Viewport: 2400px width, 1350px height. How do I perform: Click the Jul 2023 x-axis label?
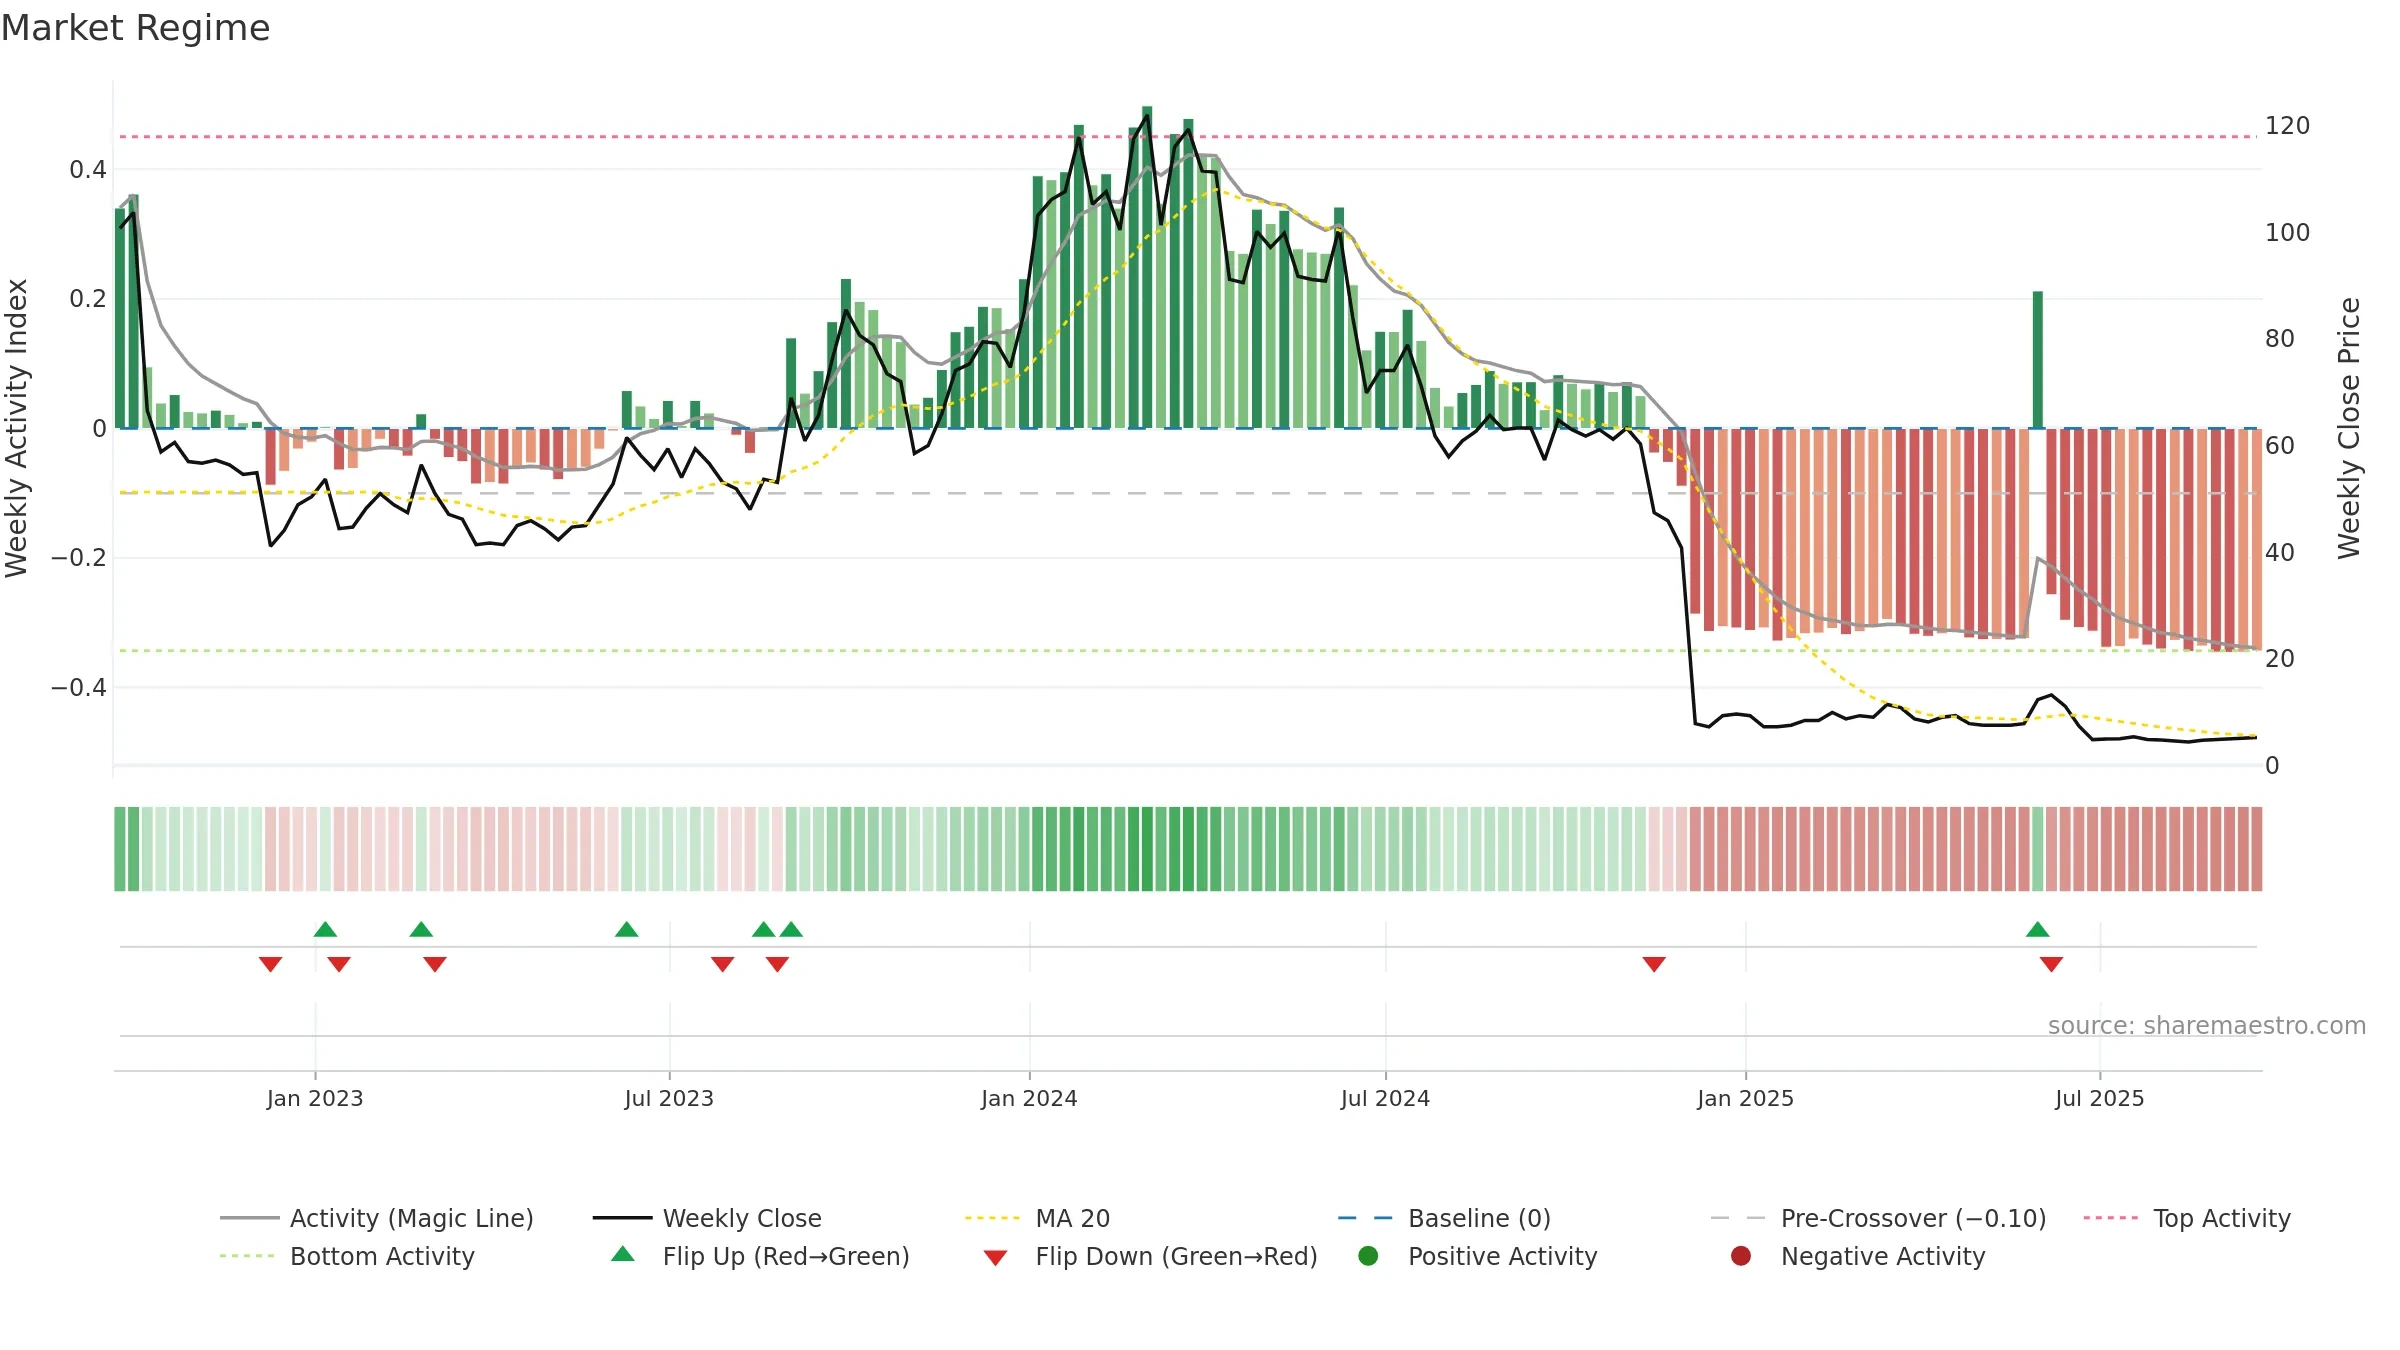coord(669,1098)
